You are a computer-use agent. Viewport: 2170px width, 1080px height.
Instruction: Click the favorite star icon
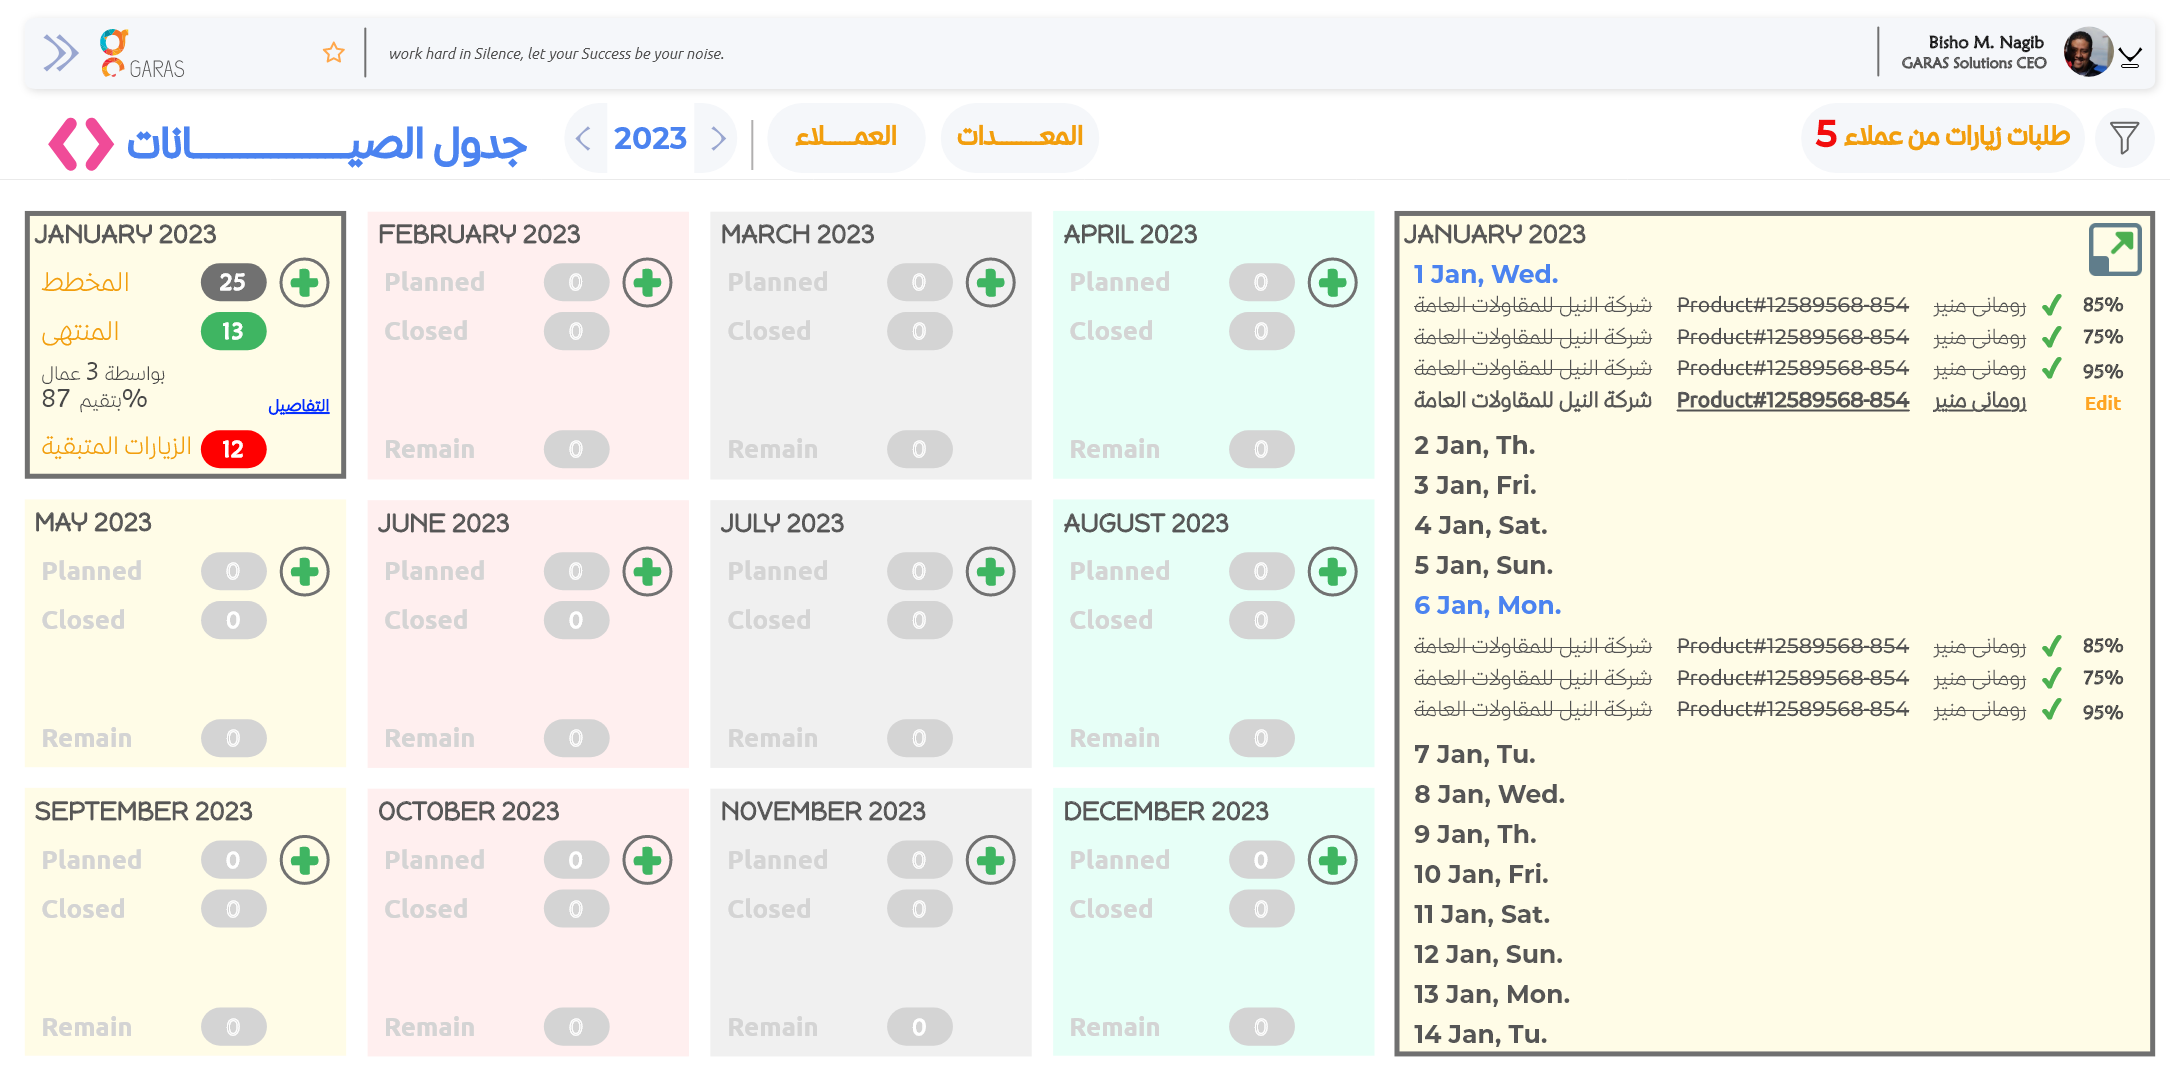click(334, 53)
